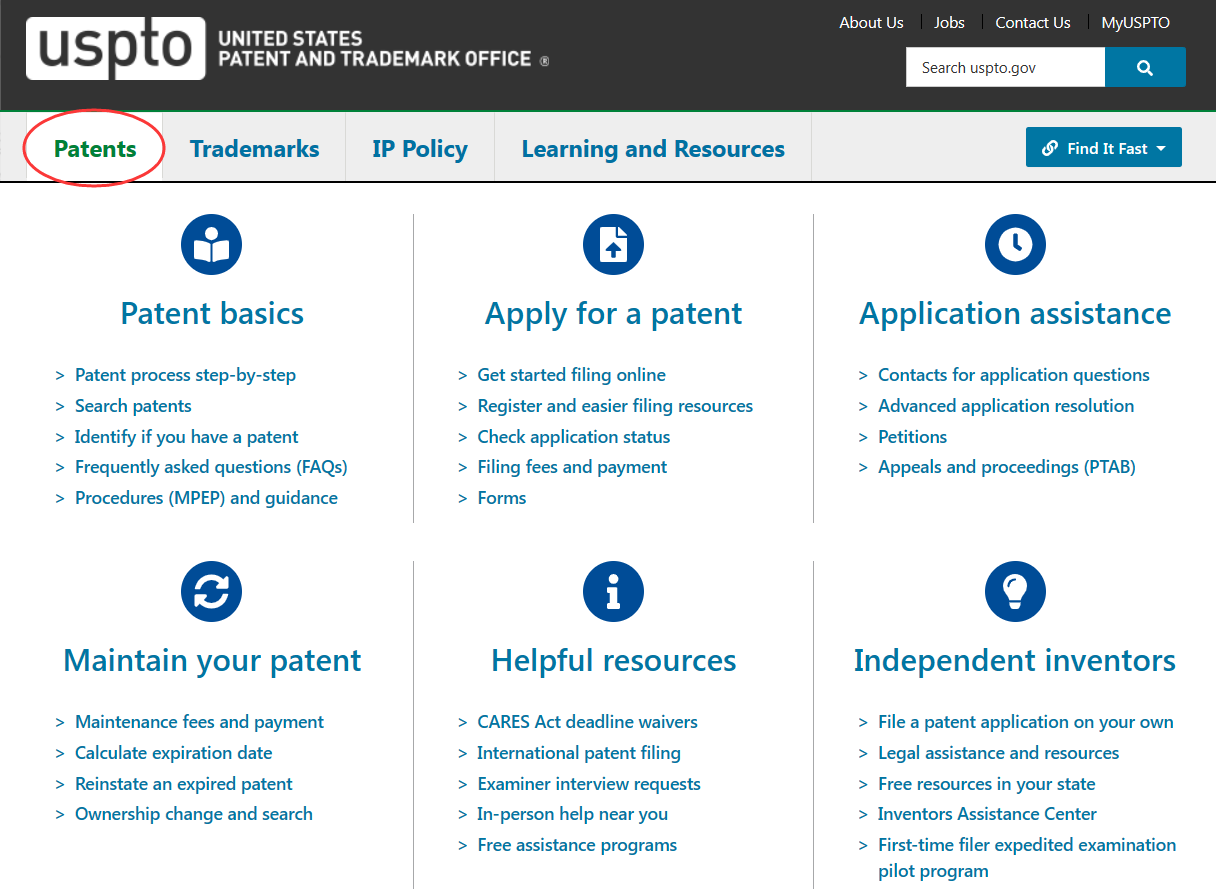Open File a patent application on your own
This screenshot has width=1216, height=889.
(1026, 722)
